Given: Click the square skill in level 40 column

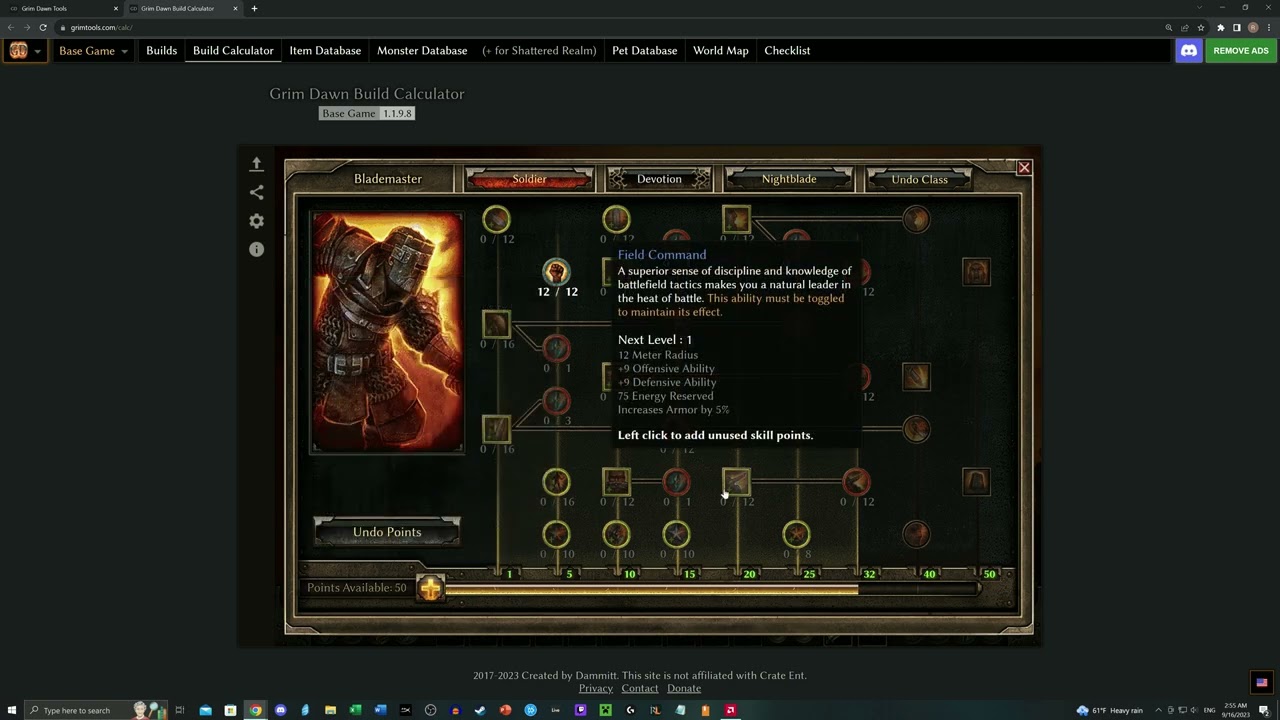Looking at the screenshot, I should 916,377.
